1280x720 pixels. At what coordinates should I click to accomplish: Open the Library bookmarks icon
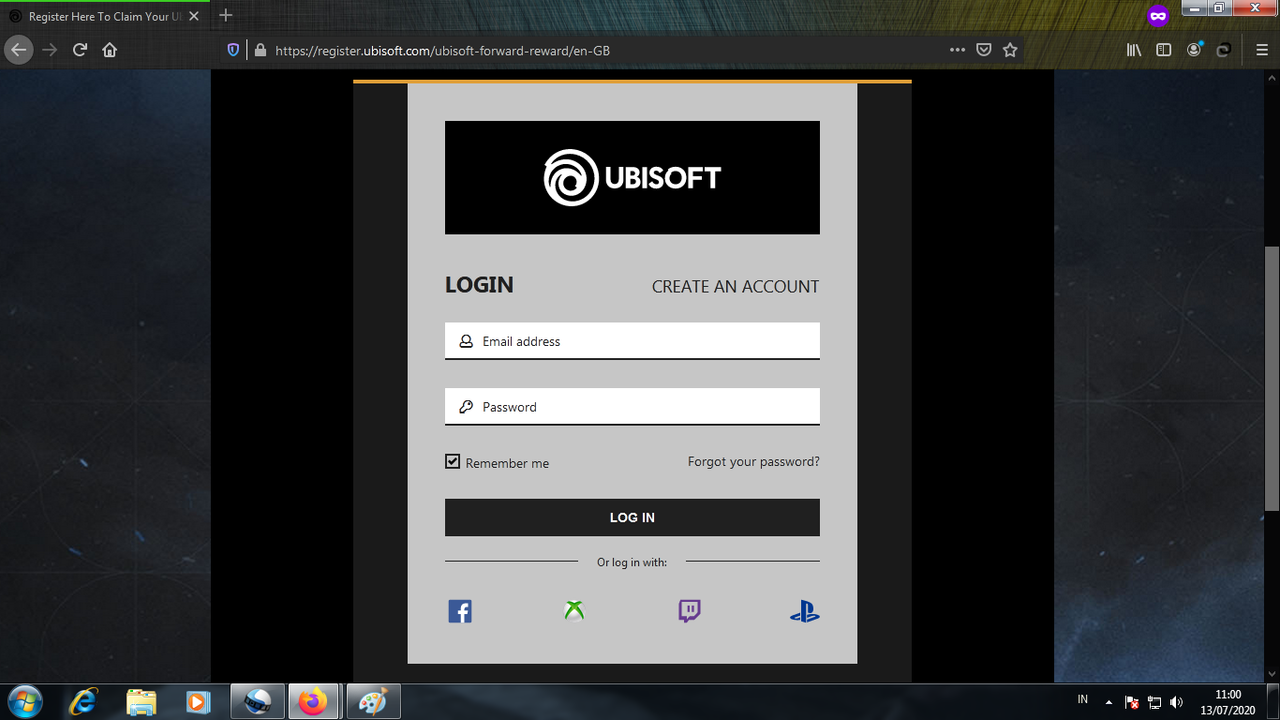point(1134,50)
